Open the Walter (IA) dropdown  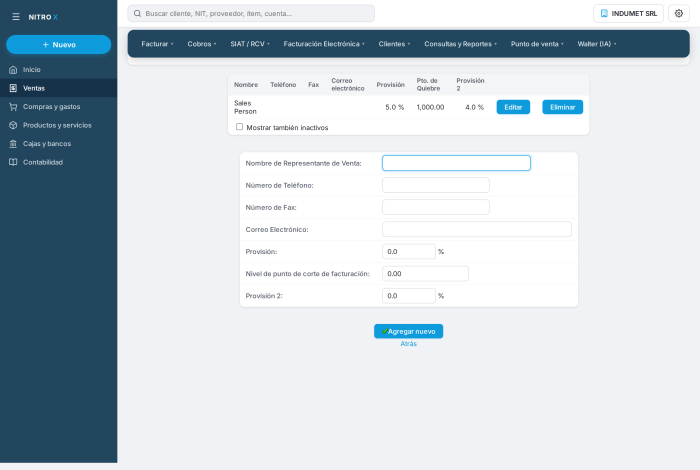tap(597, 44)
